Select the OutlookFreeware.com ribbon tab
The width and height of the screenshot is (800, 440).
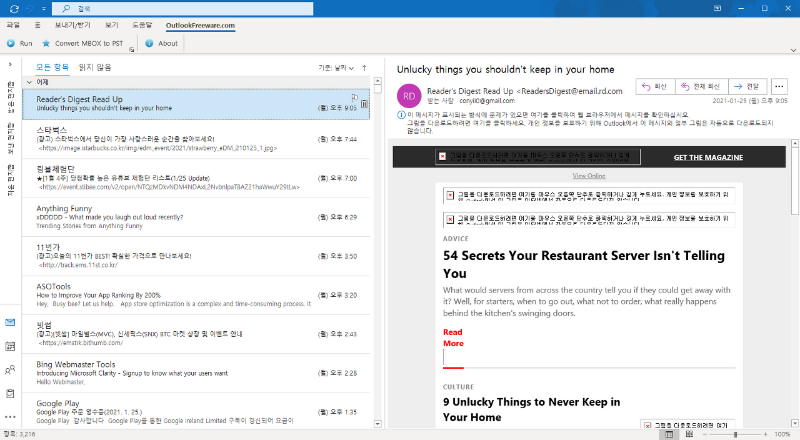200,26
